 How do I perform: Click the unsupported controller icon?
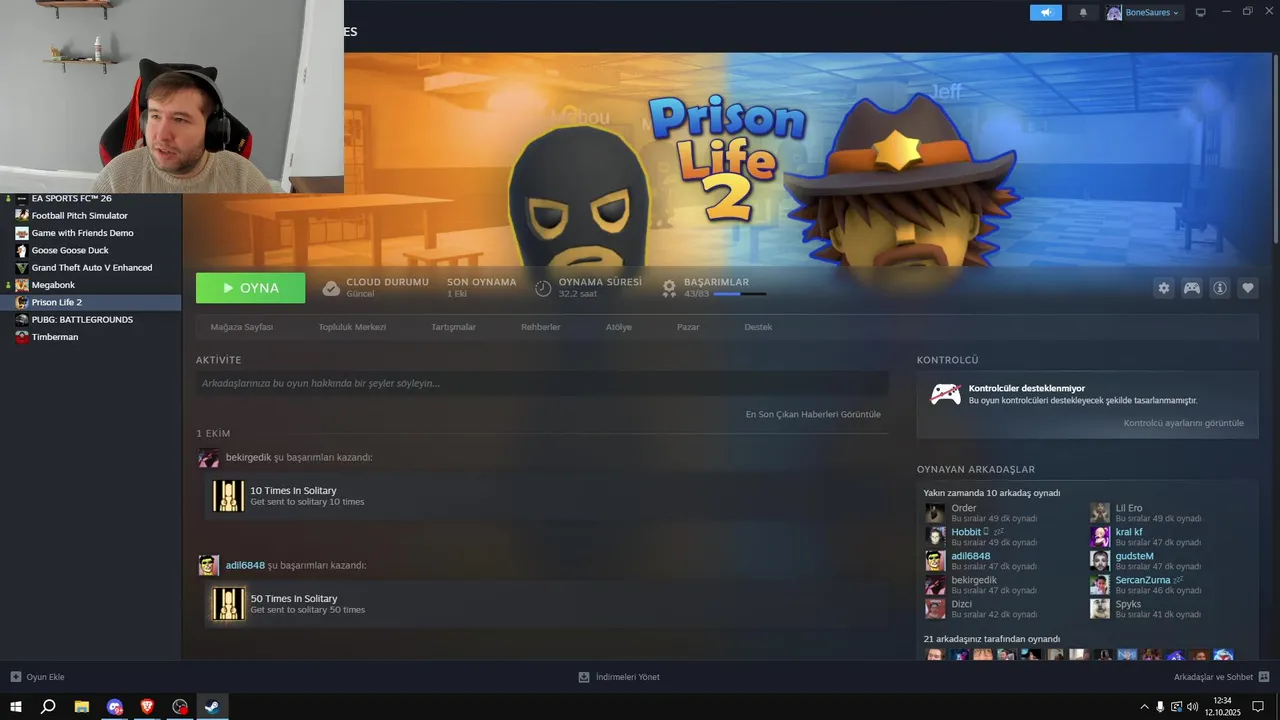[x=946, y=394]
